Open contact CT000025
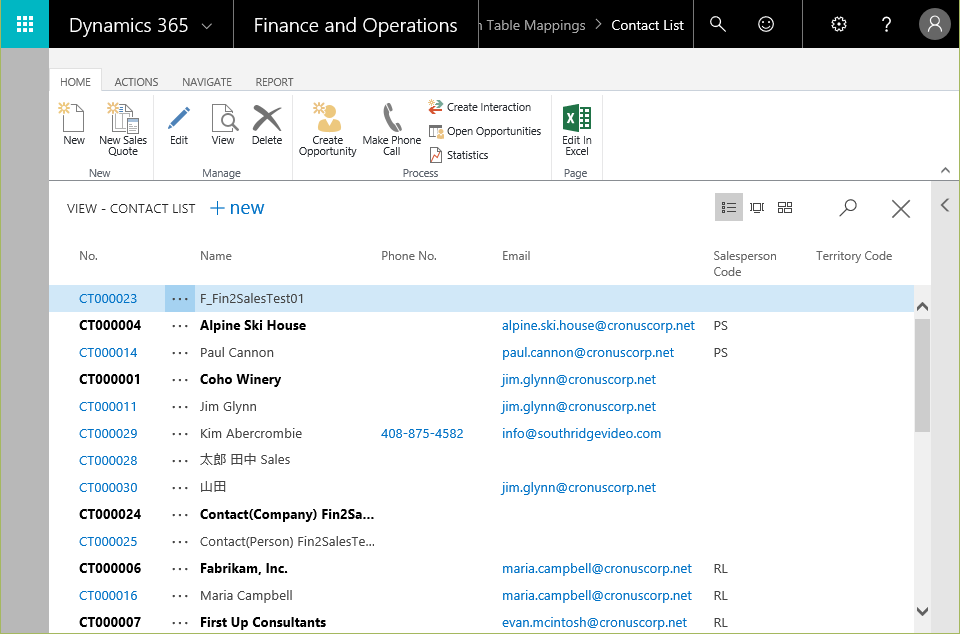This screenshot has height=634, width=960. tap(108, 542)
